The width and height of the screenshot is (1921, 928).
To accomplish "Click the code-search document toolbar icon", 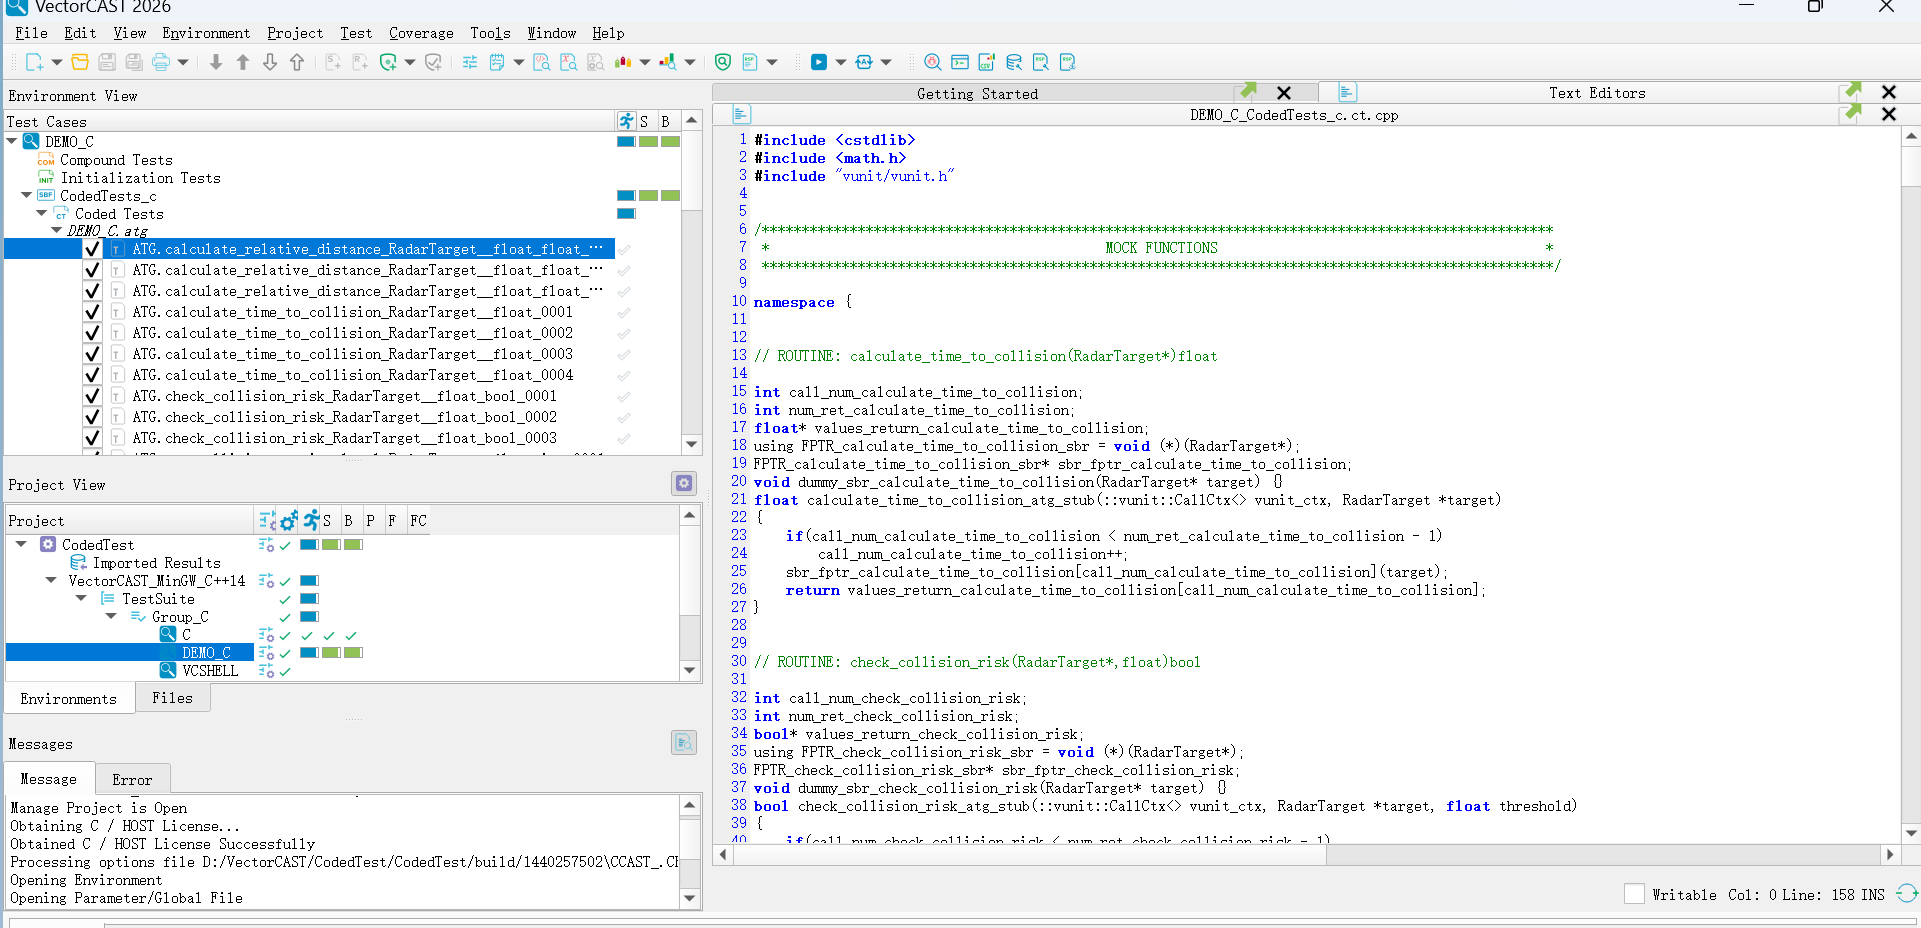I will [542, 62].
